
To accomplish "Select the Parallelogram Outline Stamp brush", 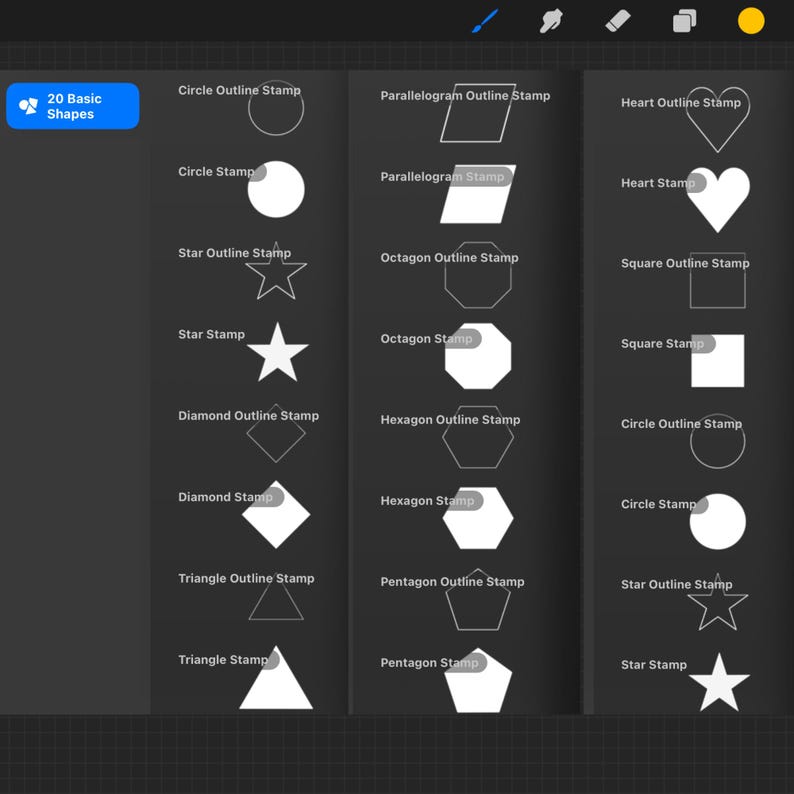I will 466,113.
